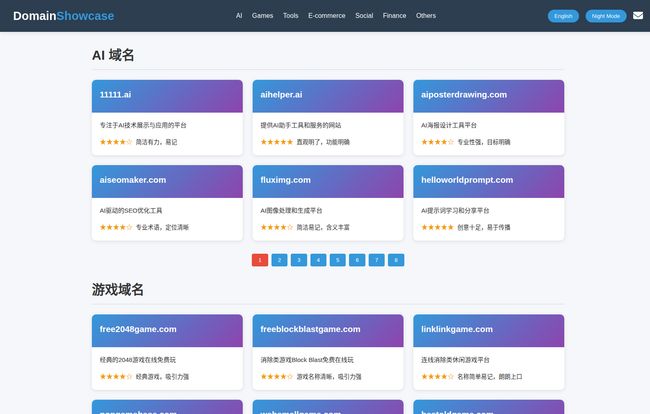
Task: Click description 'AI海报设计工具平台'
Action: 449,125
